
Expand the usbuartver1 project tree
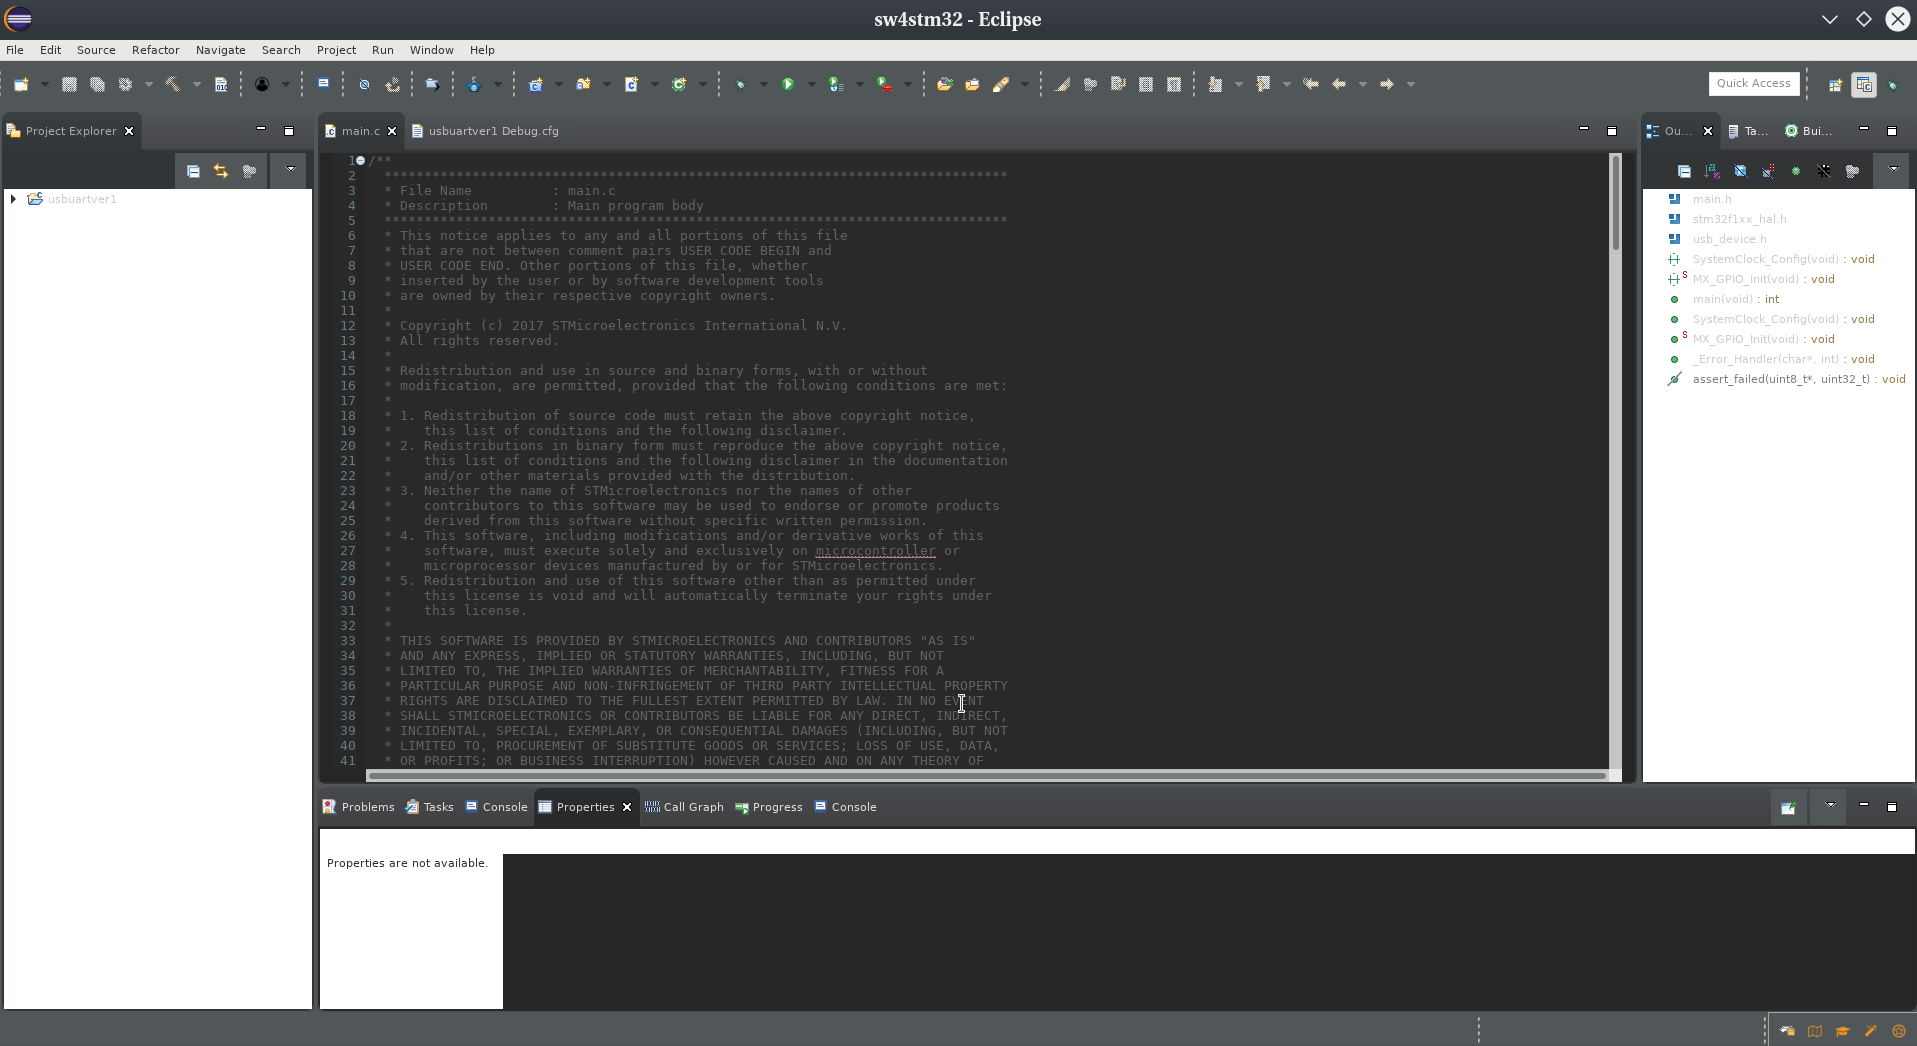pyautogui.click(x=13, y=199)
